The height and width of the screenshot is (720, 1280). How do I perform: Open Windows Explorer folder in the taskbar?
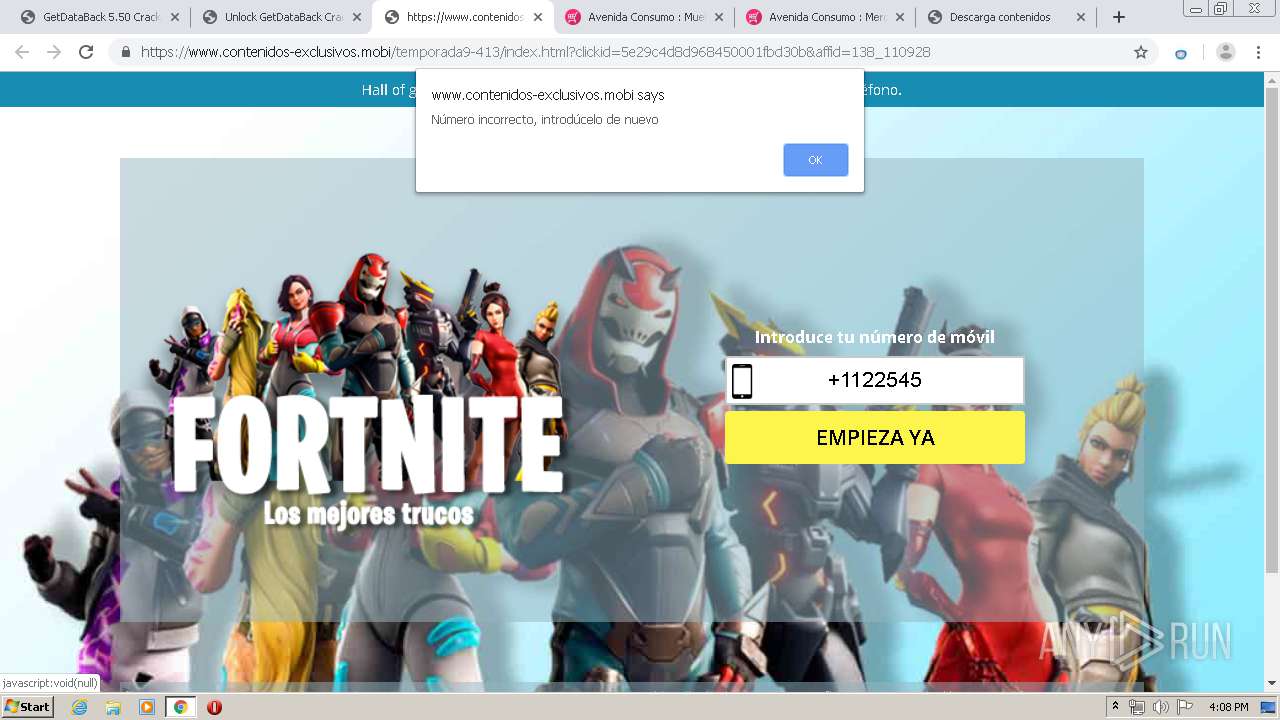113,707
